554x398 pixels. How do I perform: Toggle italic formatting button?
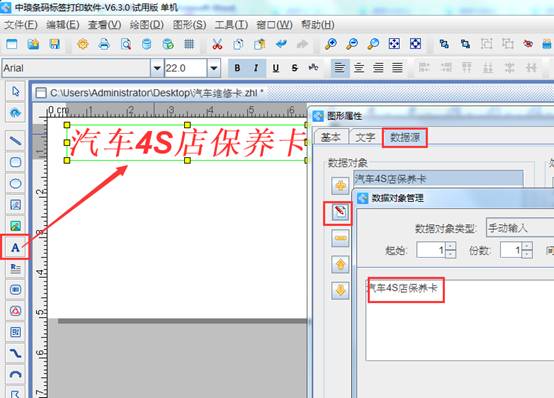pyautogui.click(x=256, y=68)
